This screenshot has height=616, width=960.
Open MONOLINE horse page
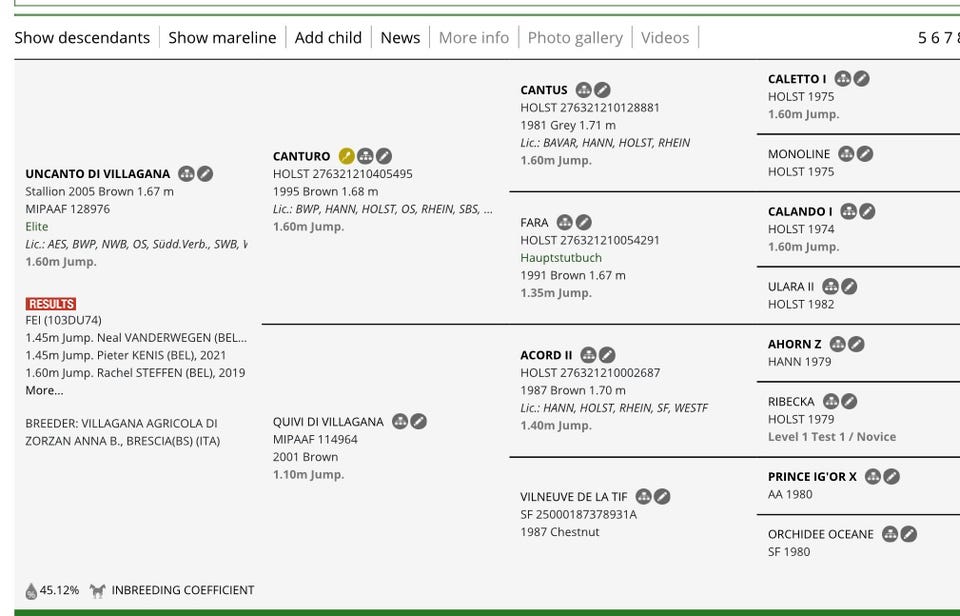(x=799, y=154)
